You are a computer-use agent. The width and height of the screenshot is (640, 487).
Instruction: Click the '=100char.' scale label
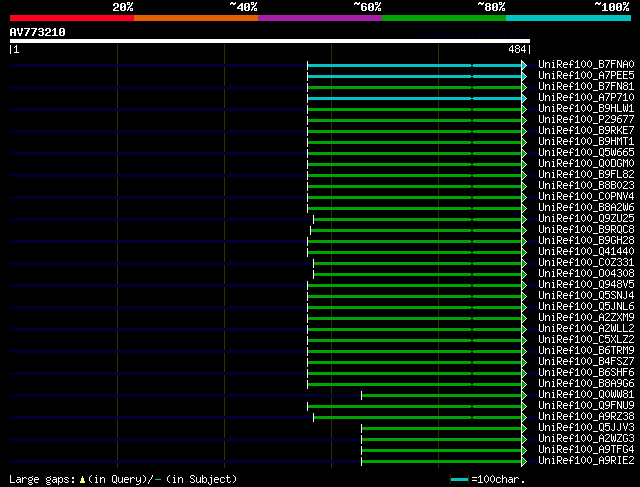tap(498, 479)
